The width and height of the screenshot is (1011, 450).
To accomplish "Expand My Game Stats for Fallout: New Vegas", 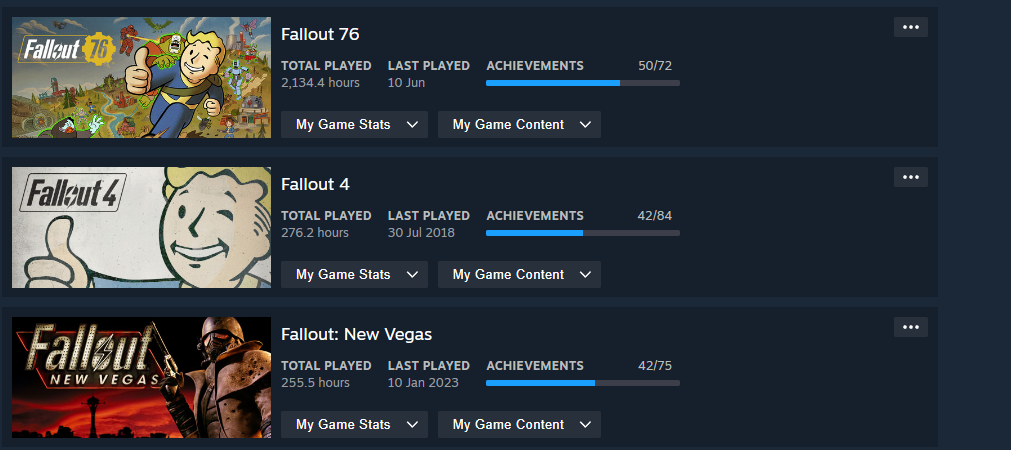I will pyautogui.click(x=354, y=425).
